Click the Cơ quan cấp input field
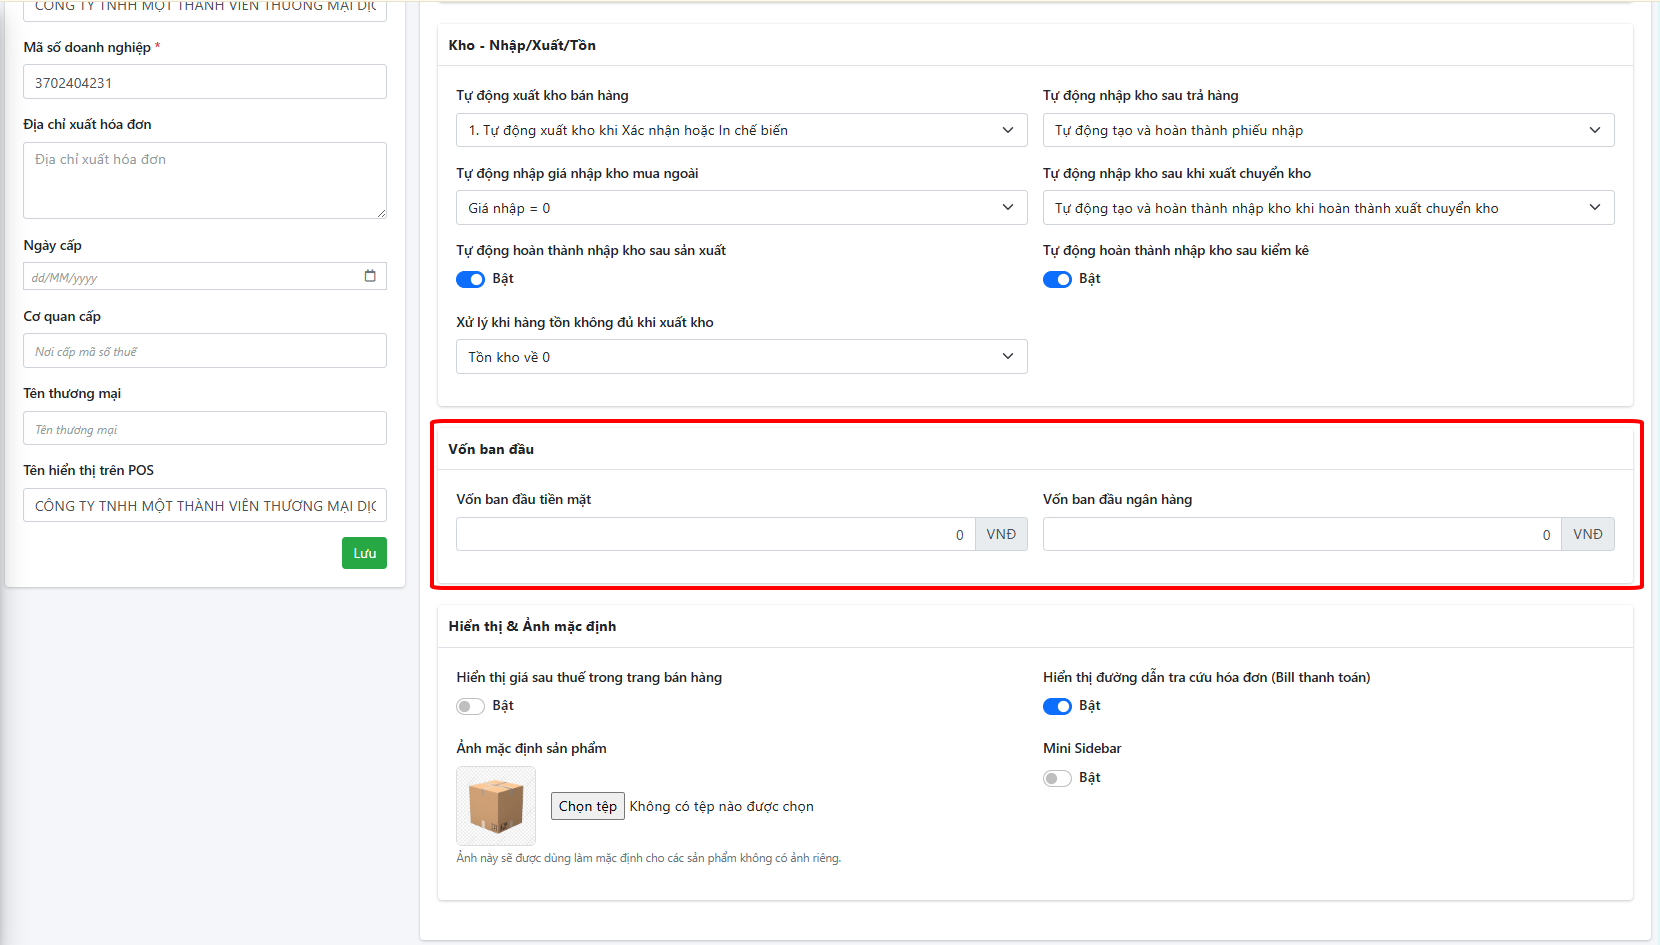Viewport: 1660px width, 945px height. click(x=205, y=351)
